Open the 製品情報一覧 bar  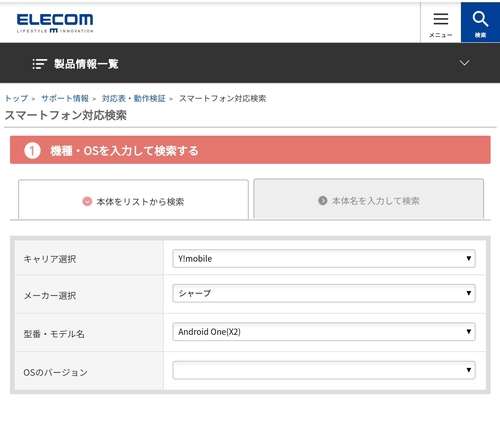tap(250, 63)
